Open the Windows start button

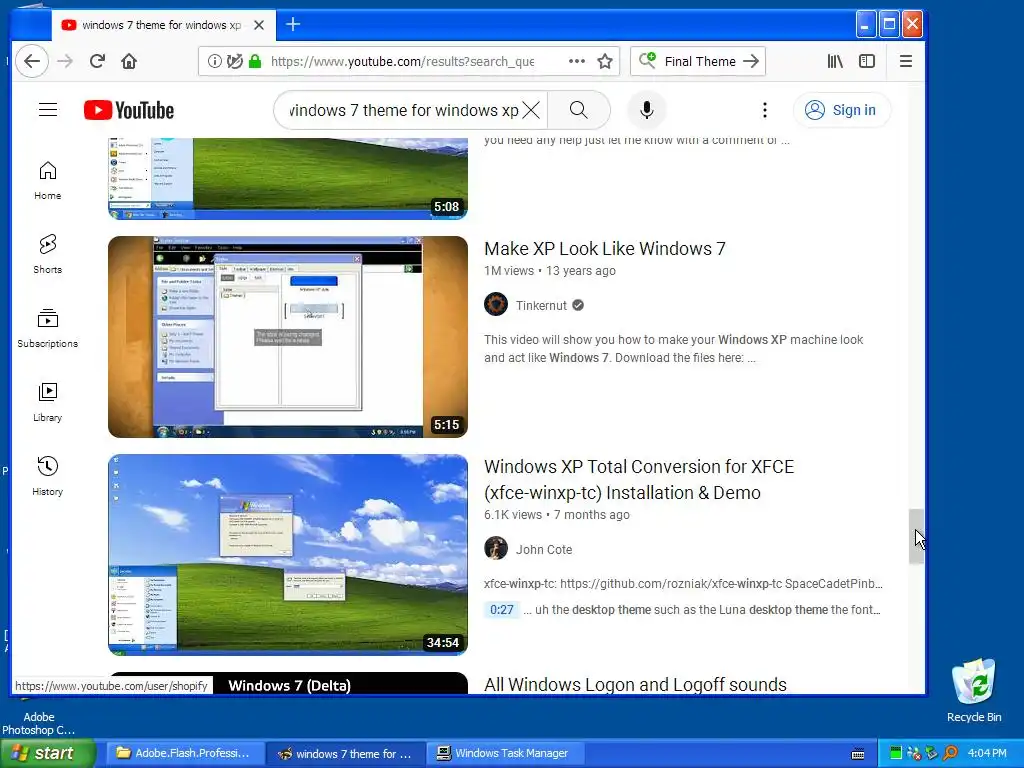pos(46,753)
